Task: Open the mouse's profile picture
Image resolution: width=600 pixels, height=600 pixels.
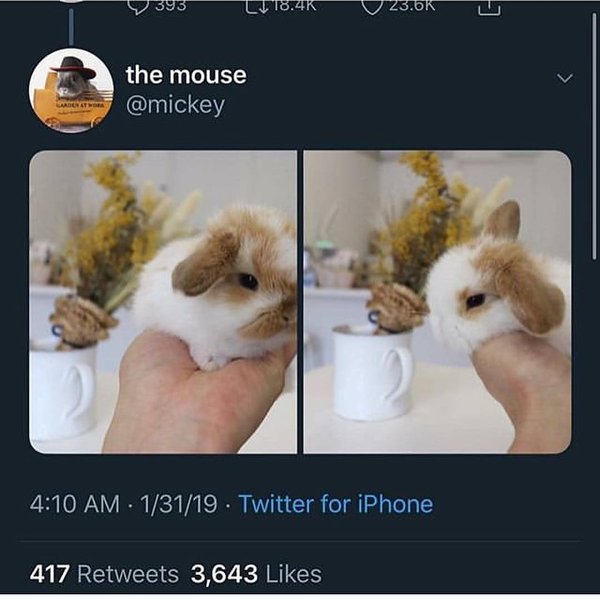Action: tap(71, 90)
